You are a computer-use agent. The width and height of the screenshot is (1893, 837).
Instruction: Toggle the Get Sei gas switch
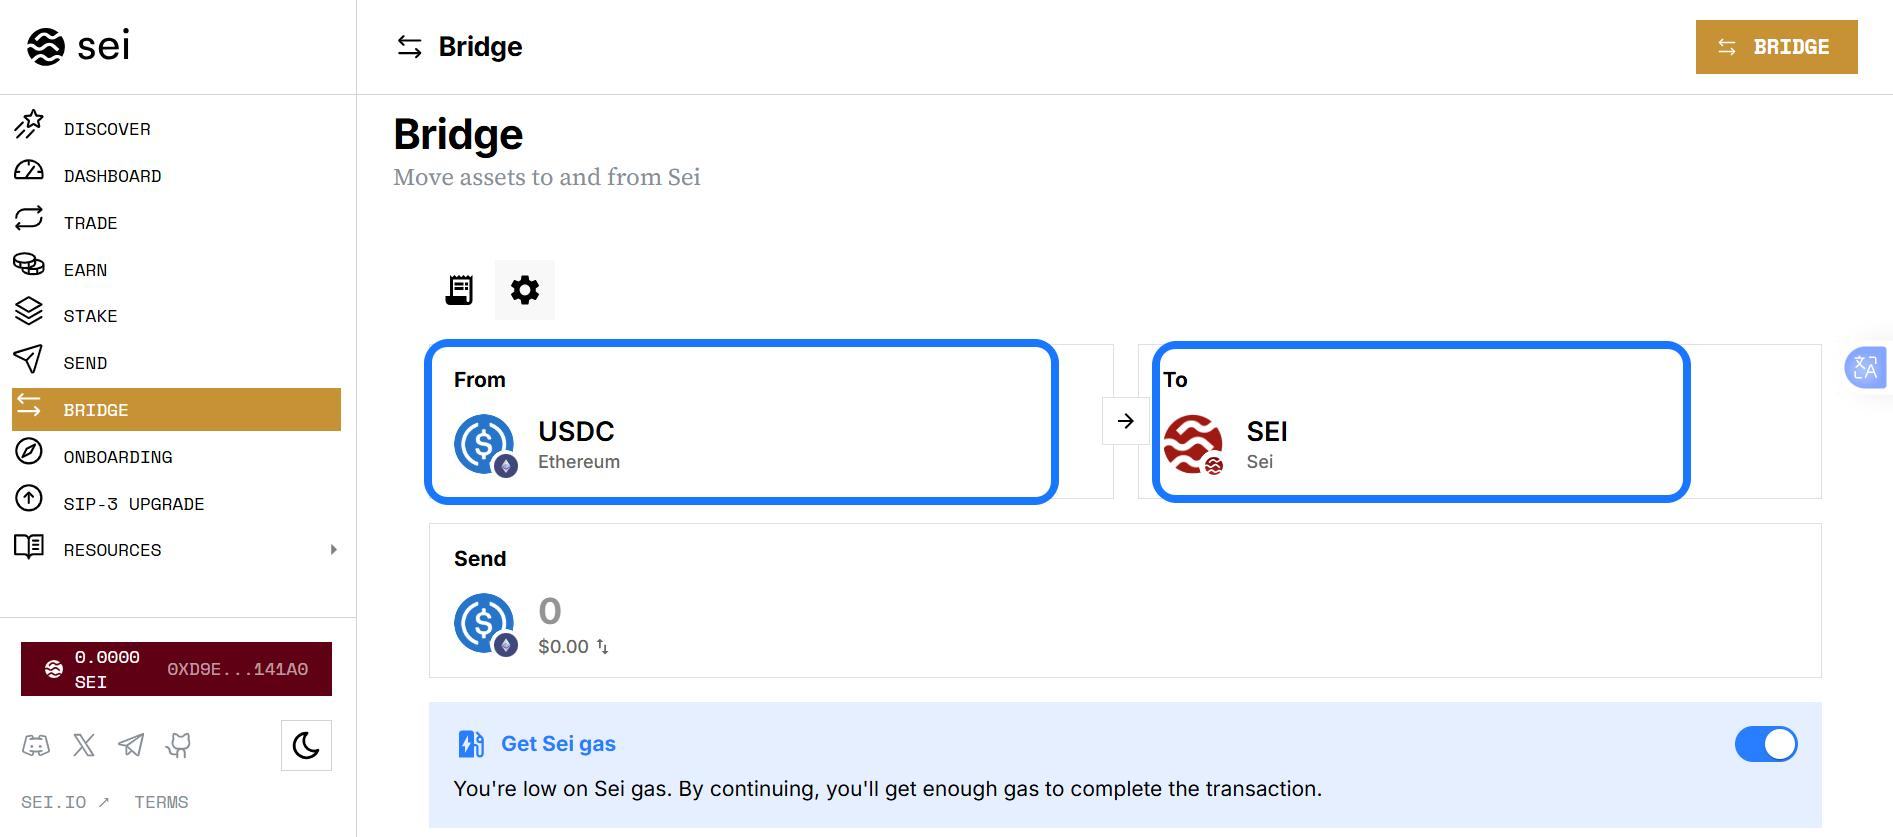tap(1765, 744)
